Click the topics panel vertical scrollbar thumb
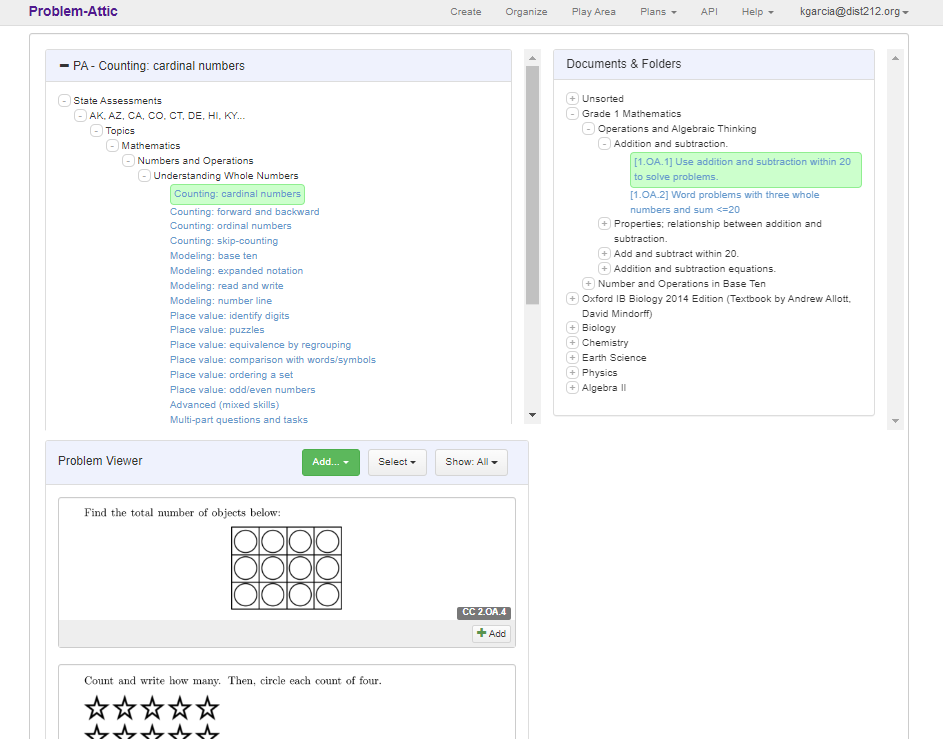Screen dimensions: 943x739 pos(532,185)
